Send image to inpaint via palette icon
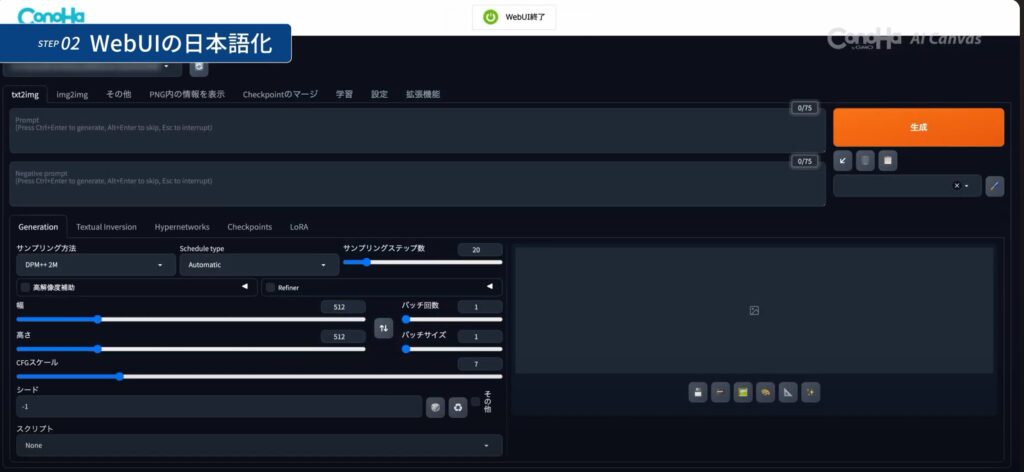The height and width of the screenshot is (472, 1024). click(765, 392)
